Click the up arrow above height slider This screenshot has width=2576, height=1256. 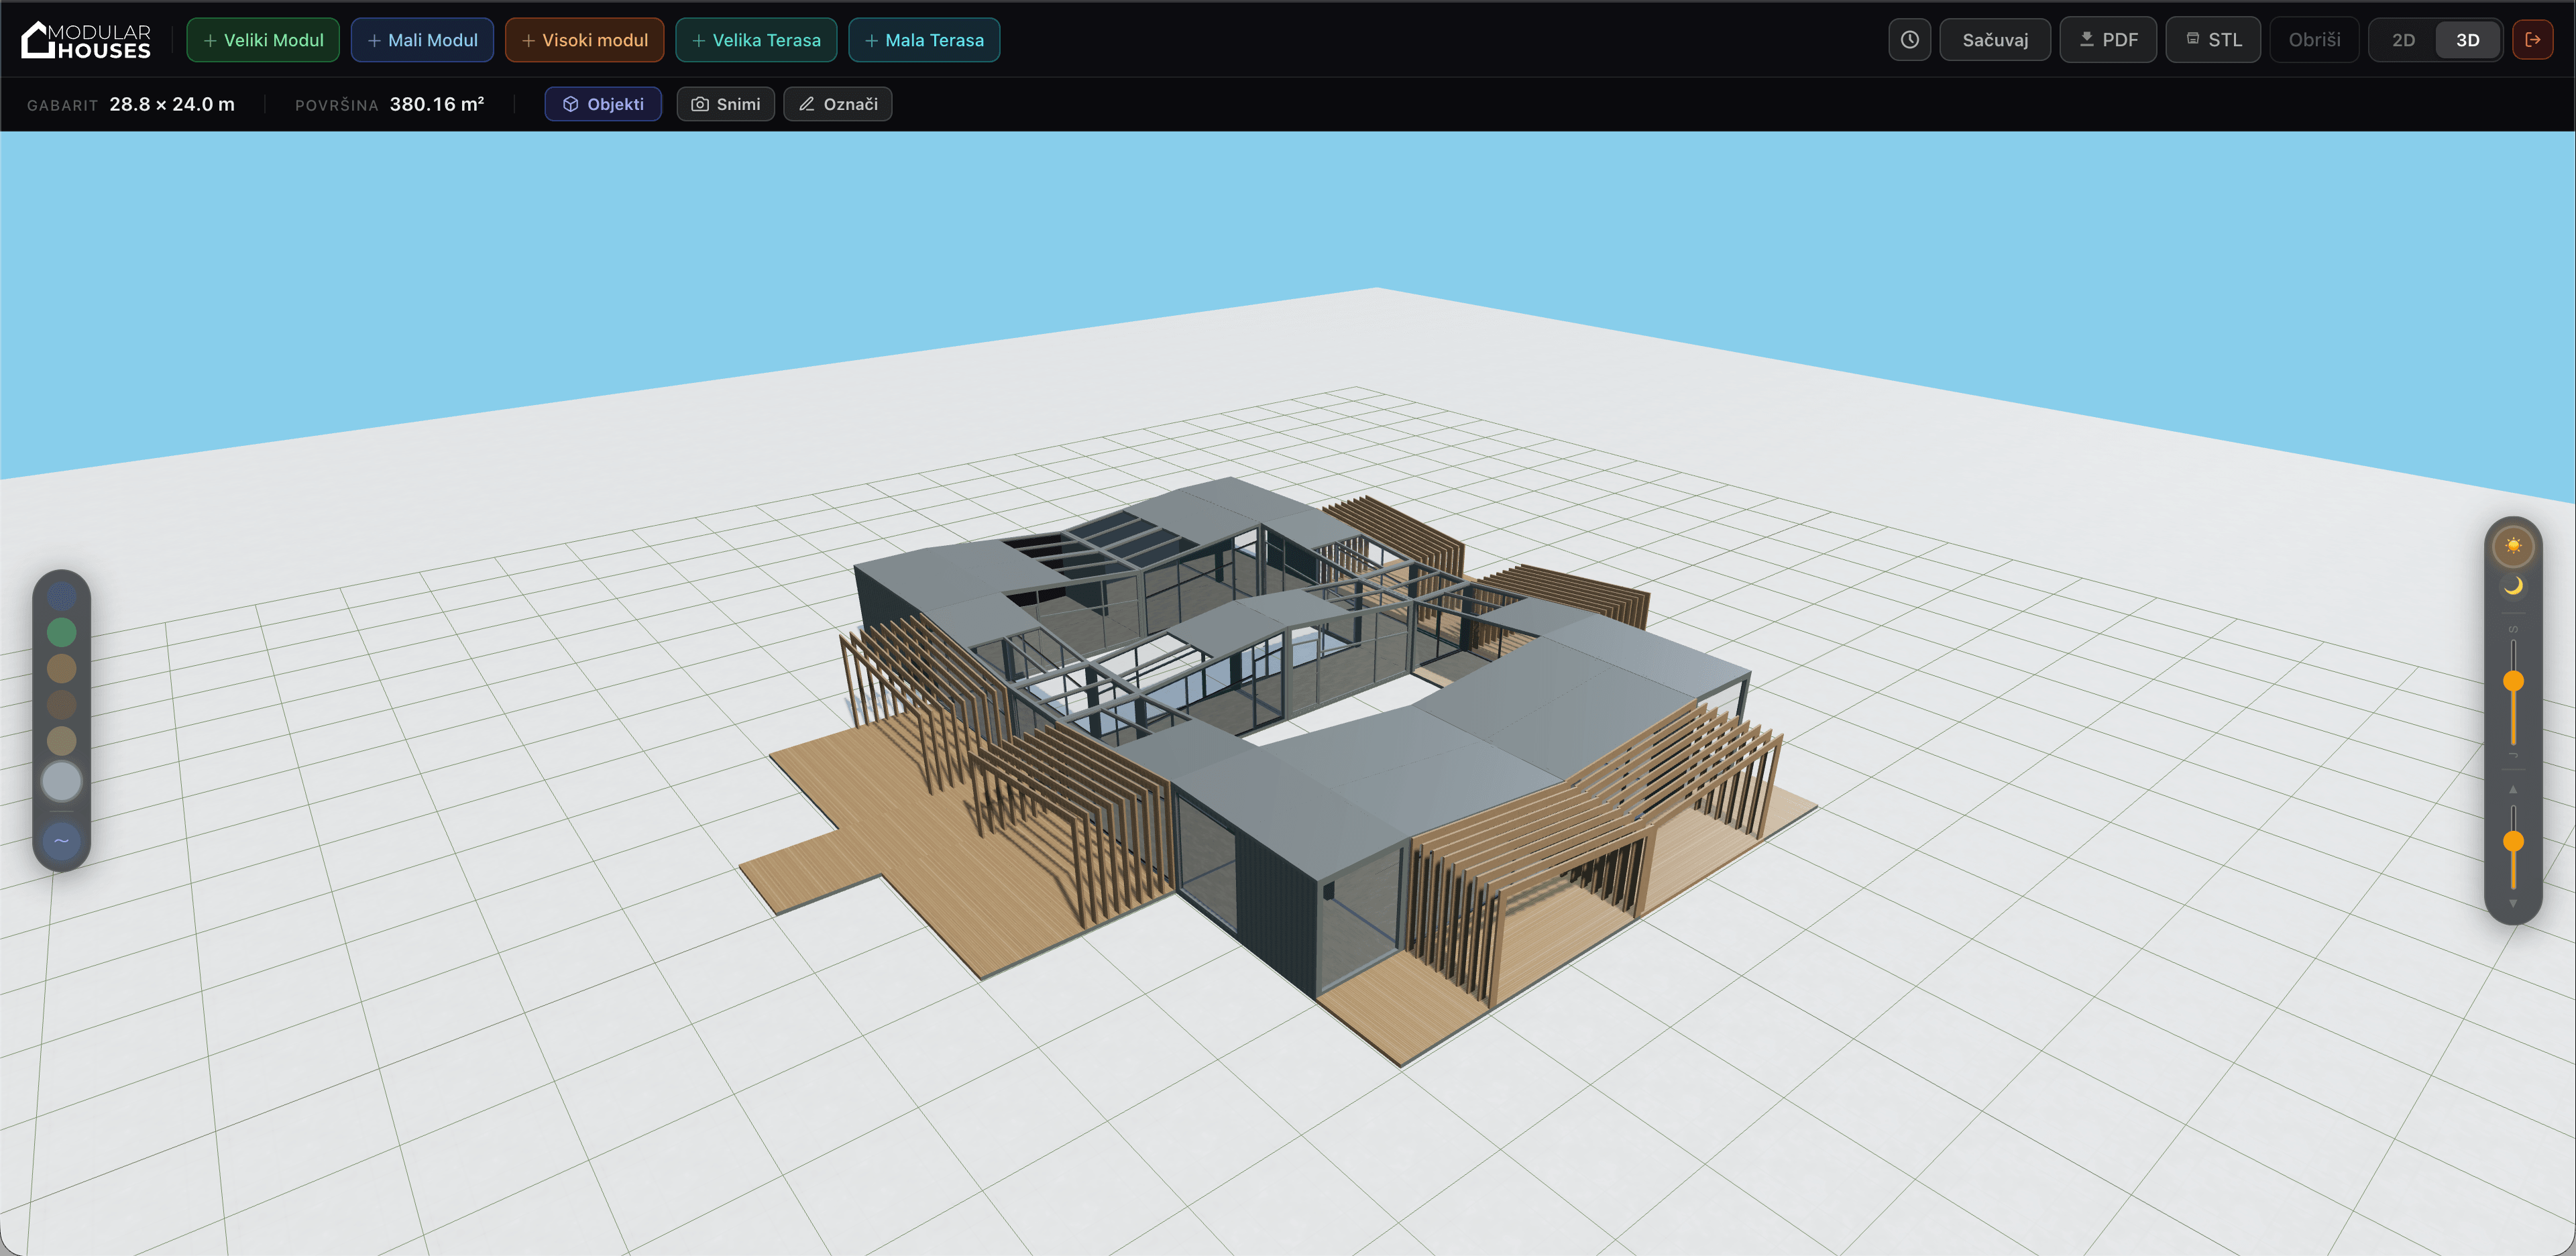(x=2513, y=790)
